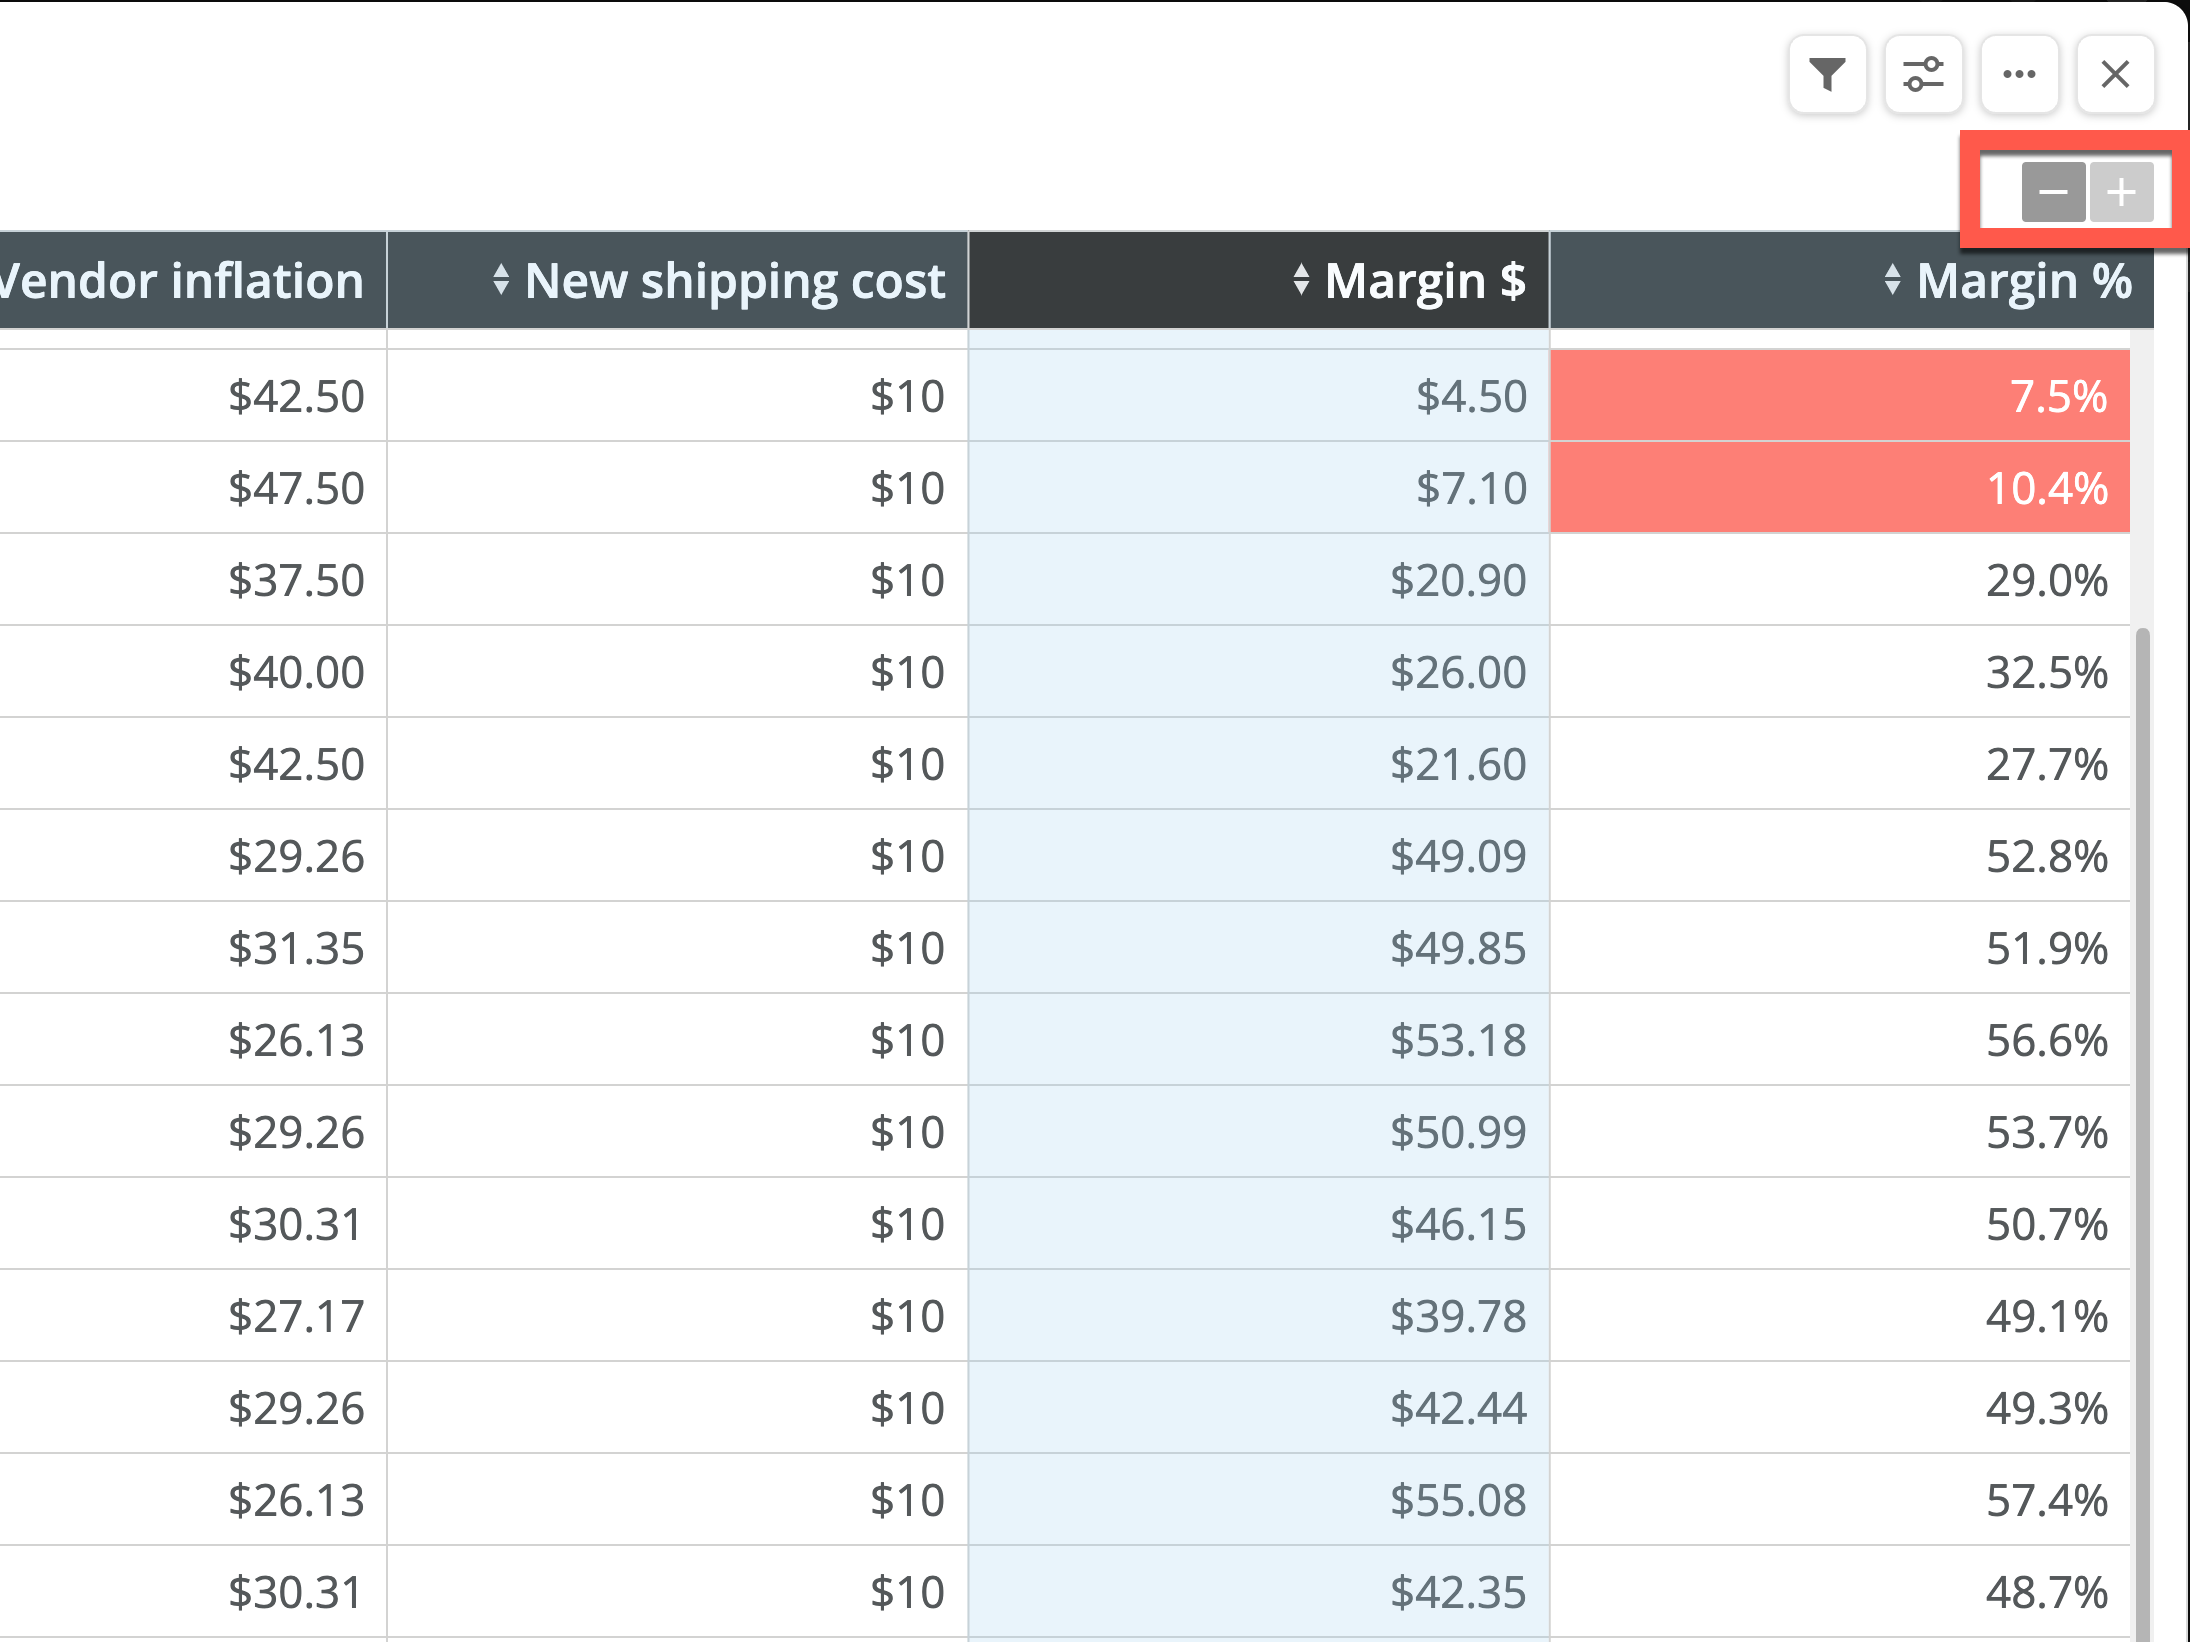Click the red 7.5% margin cell
Screen dimensions: 2190x1642
coord(1840,396)
